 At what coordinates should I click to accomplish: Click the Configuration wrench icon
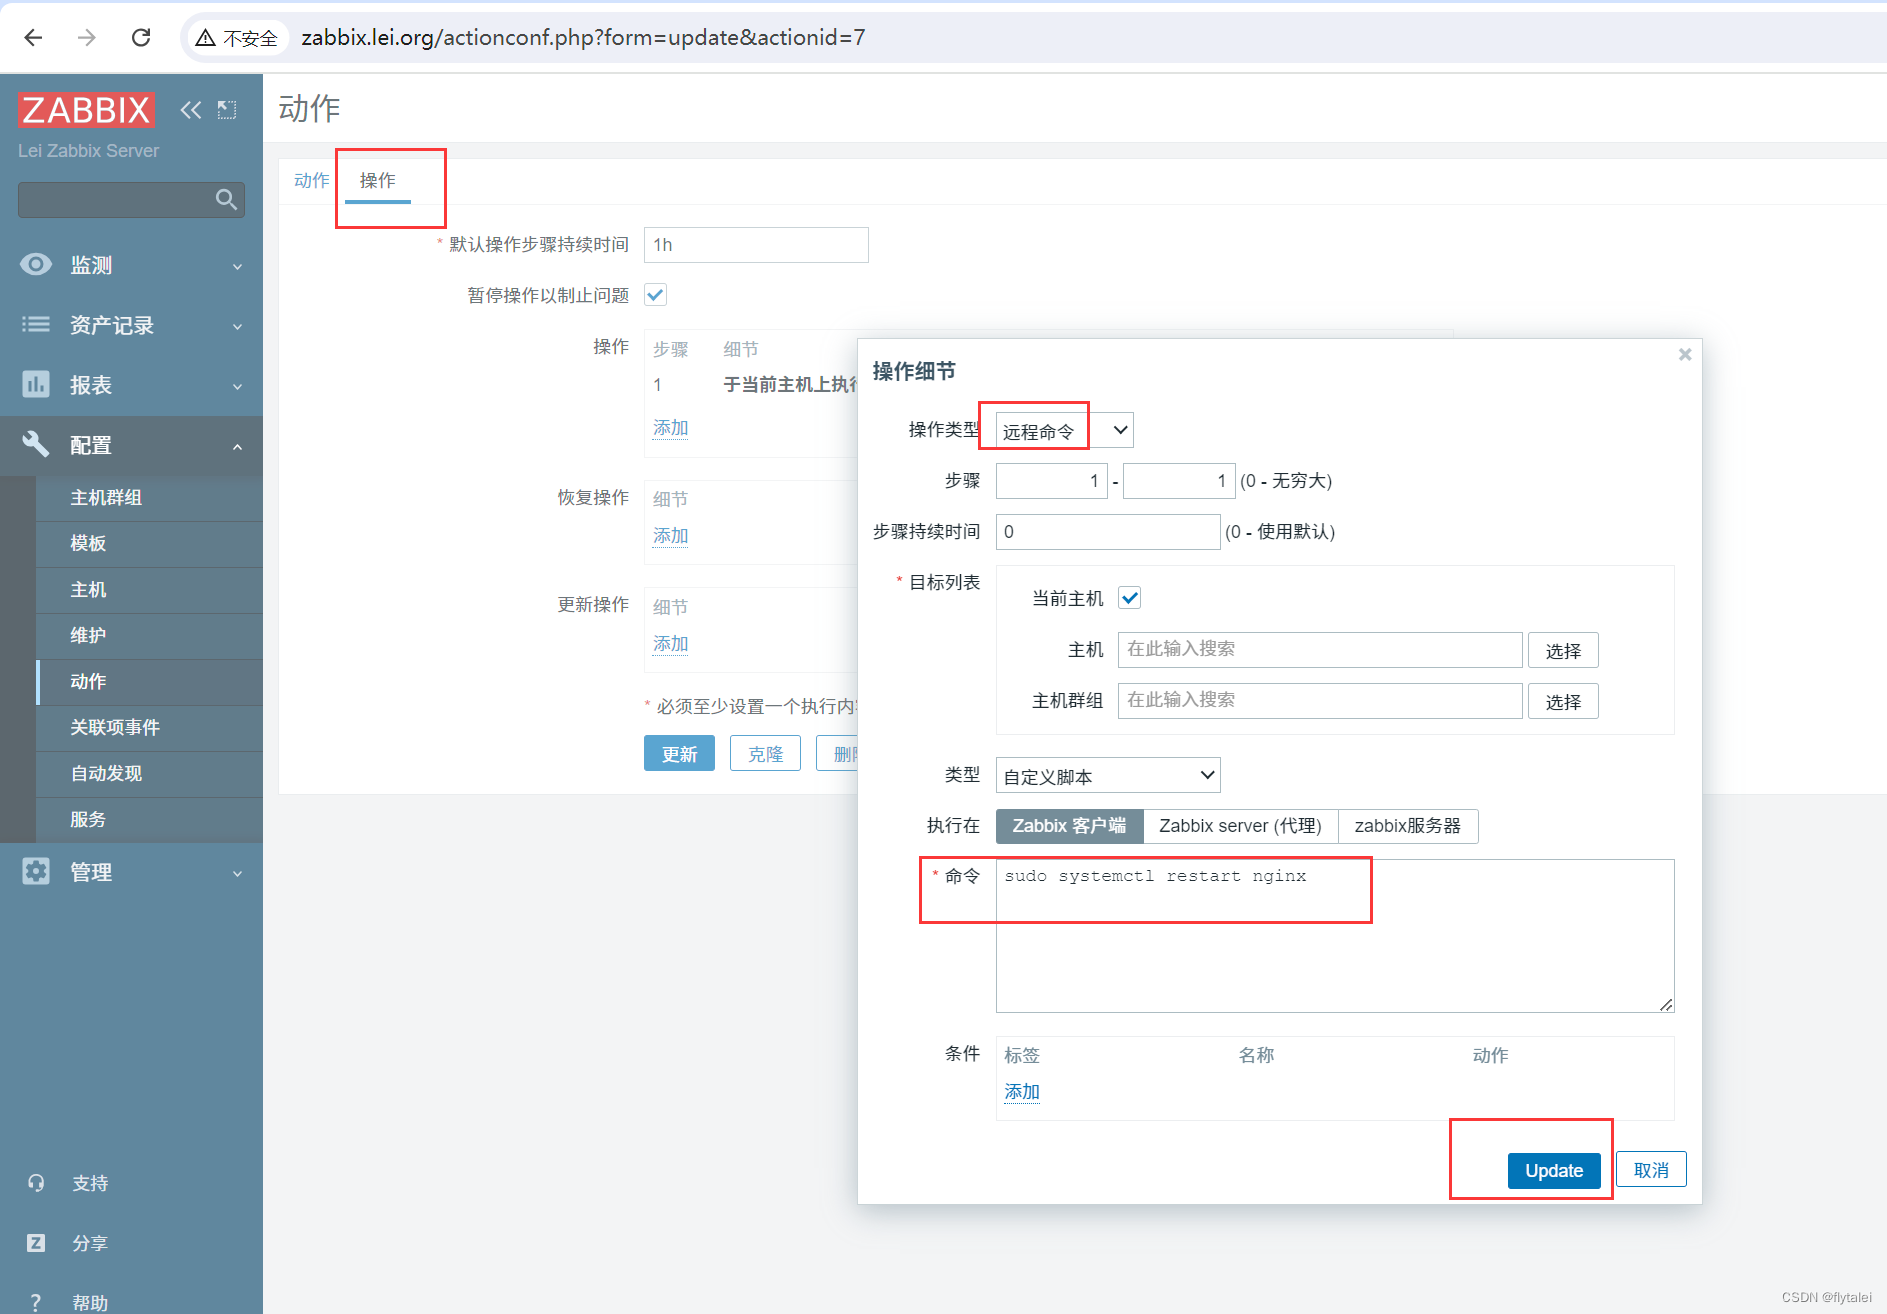[x=36, y=444]
